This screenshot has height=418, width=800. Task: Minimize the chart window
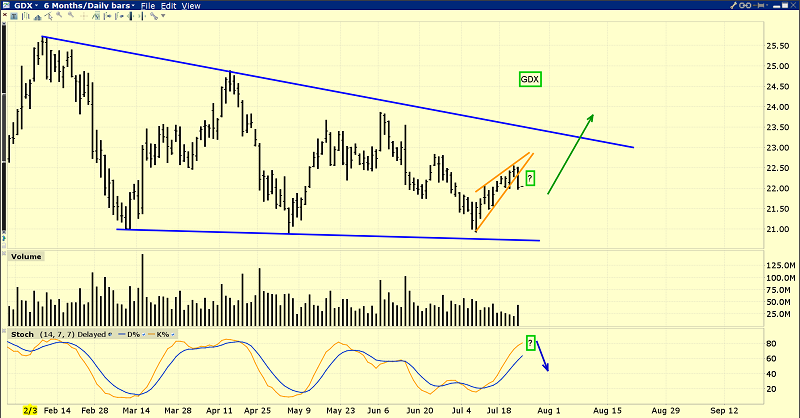pos(776,7)
